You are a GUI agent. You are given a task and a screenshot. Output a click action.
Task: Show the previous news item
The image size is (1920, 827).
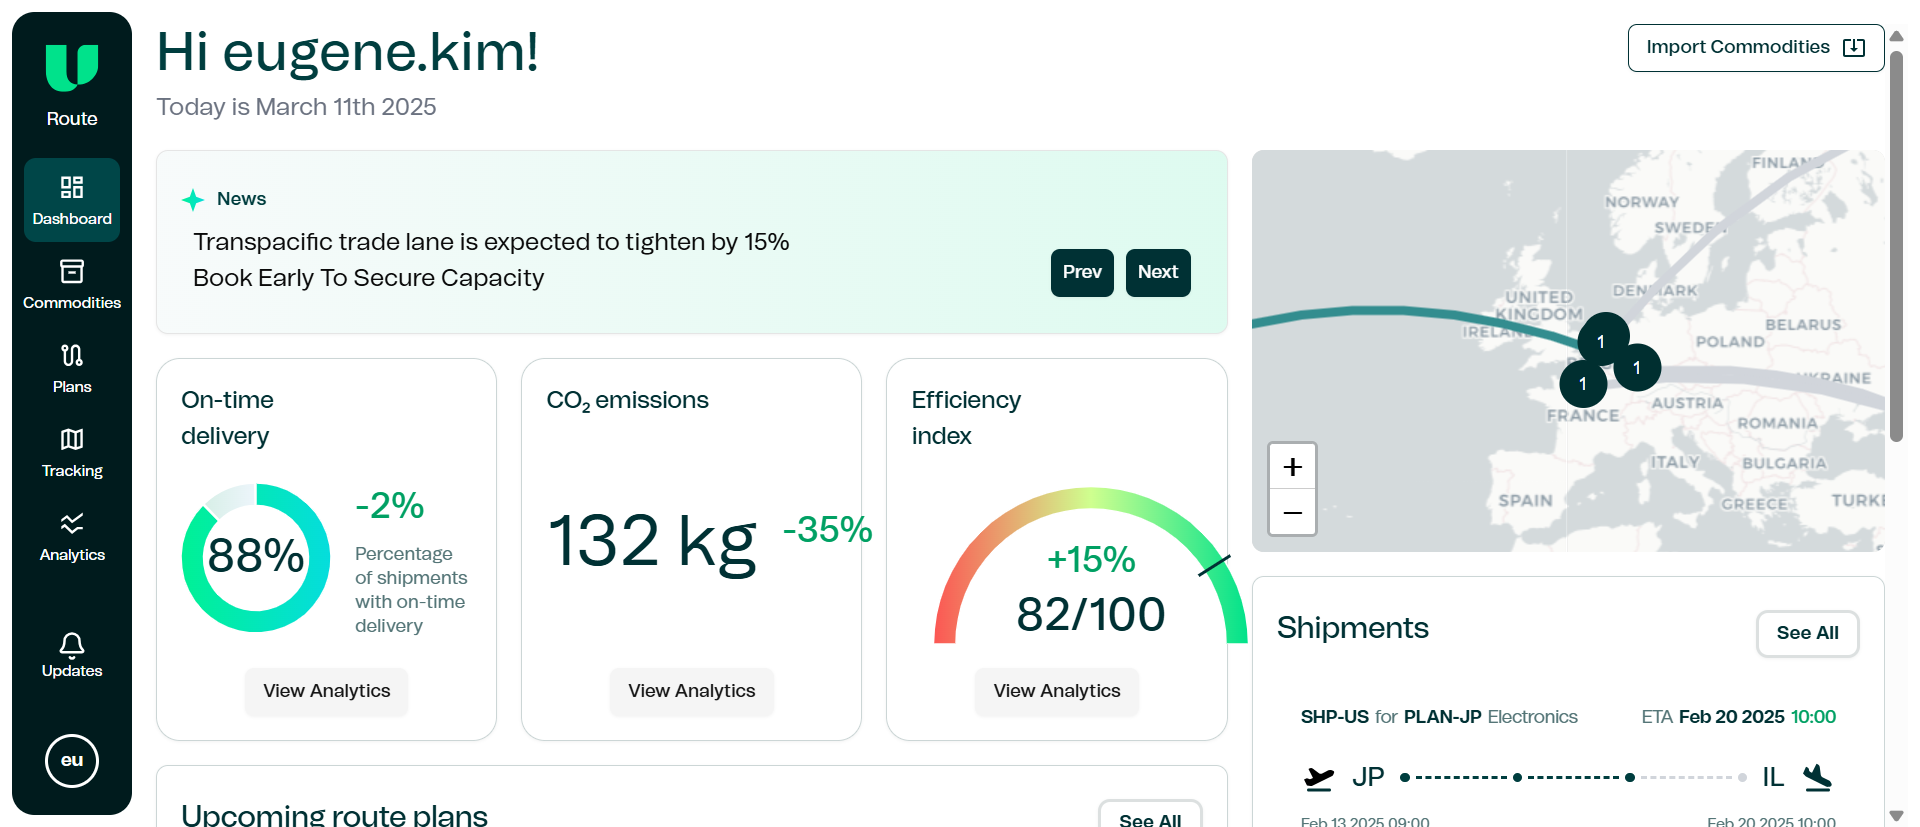pyautogui.click(x=1082, y=273)
